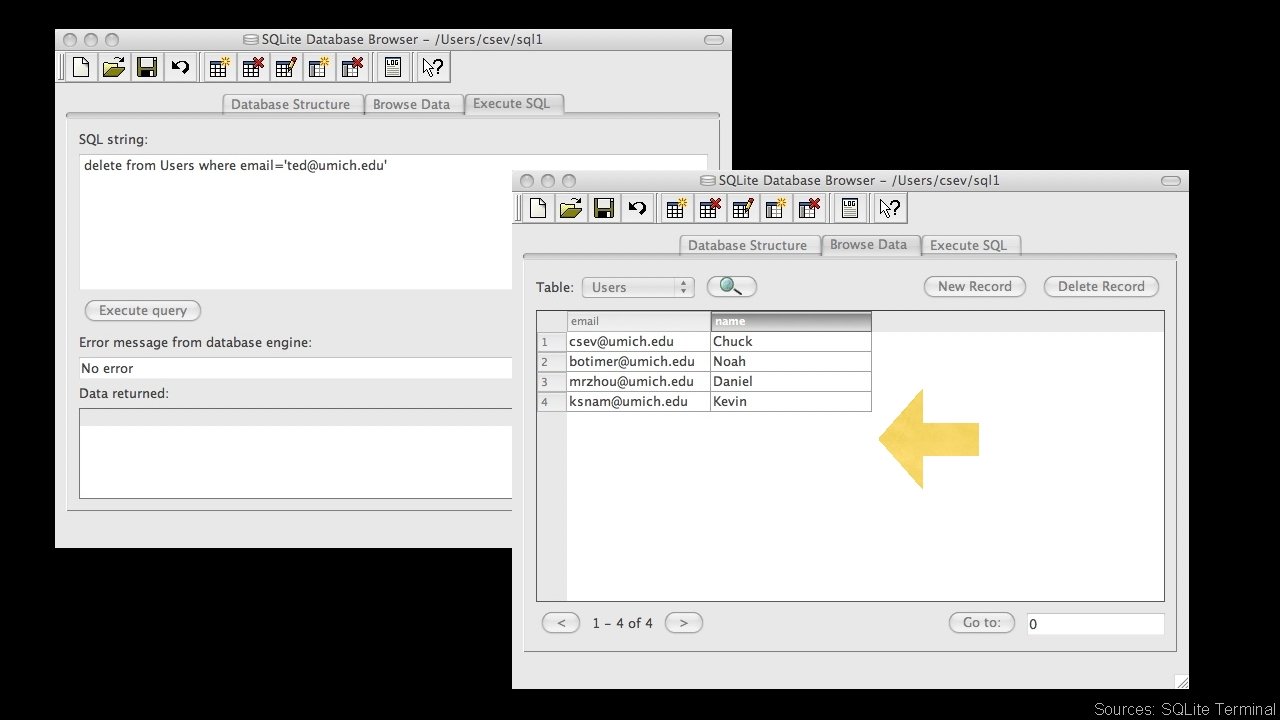Click What's This help cursor icon, front window
Screen dimensions: 1280x720
point(890,208)
